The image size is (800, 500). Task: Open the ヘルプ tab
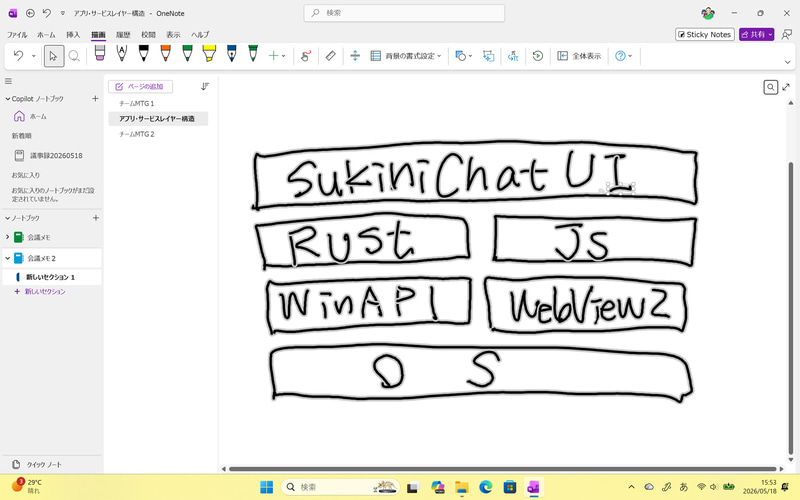point(200,35)
